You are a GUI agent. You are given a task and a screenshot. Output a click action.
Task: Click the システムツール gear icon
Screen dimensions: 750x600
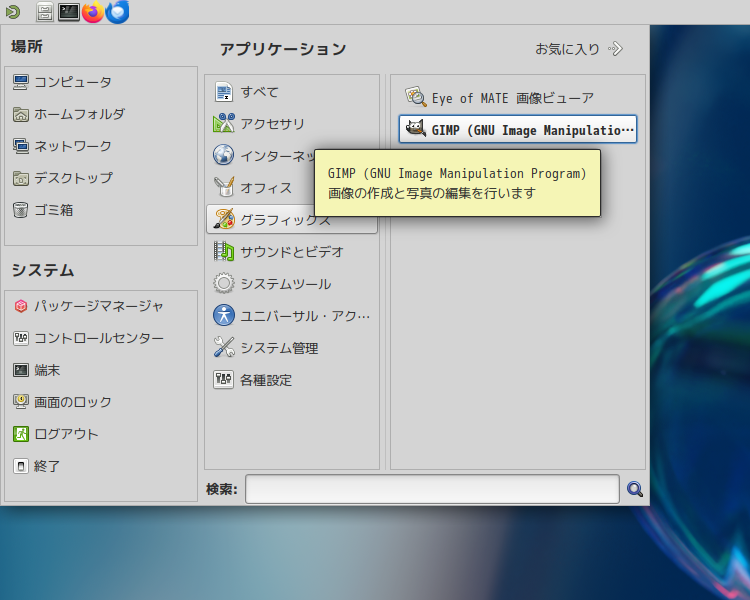(x=223, y=283)
